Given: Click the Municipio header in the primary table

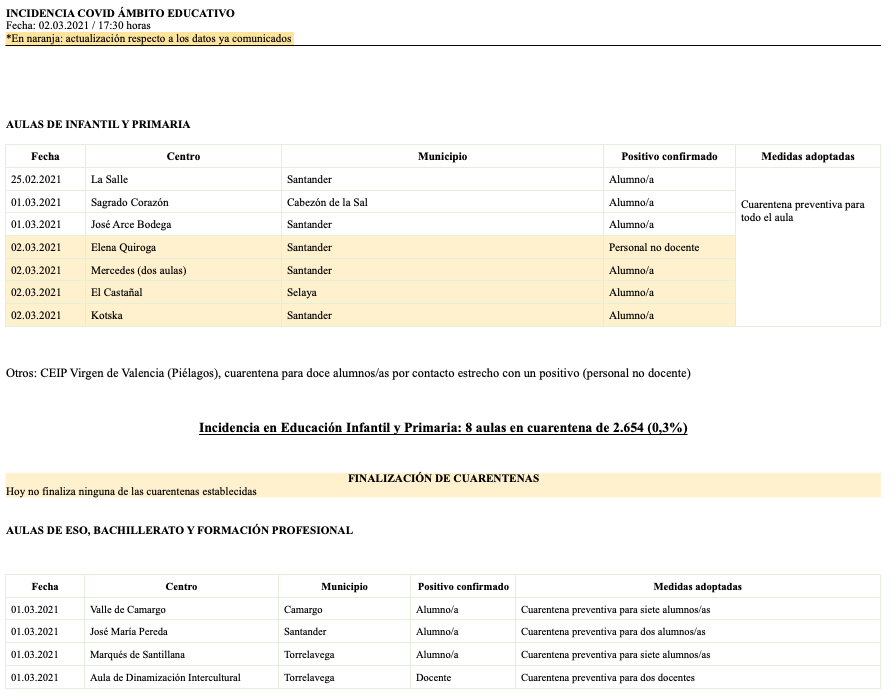Looking at the screenshot, I should [x=442, y=157].
